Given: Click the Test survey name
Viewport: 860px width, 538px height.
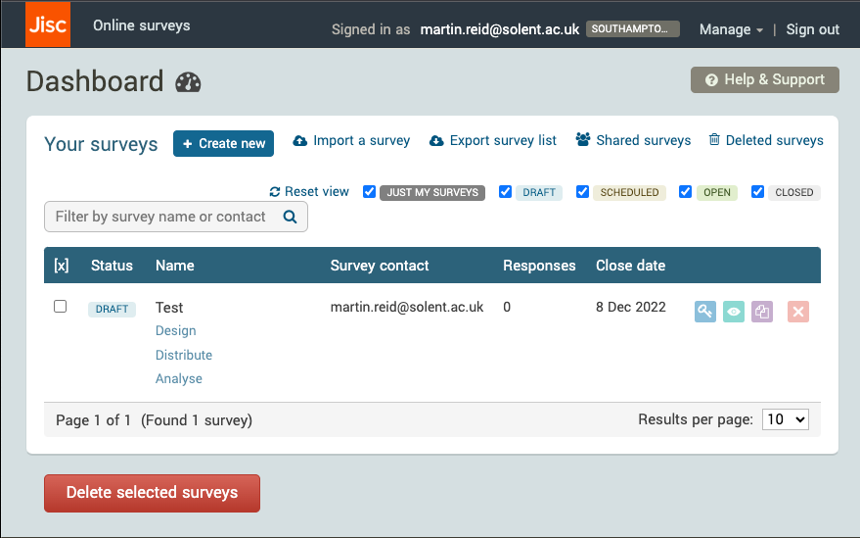Looking at the screenshot, I should (169, 308).
